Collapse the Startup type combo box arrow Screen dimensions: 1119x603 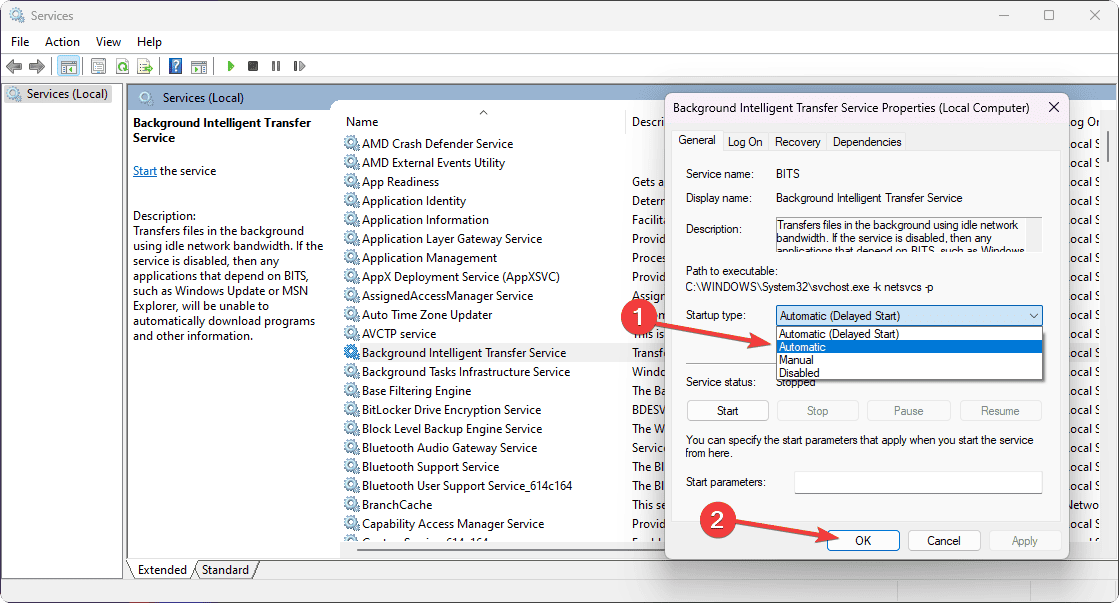click(1033, 316)
